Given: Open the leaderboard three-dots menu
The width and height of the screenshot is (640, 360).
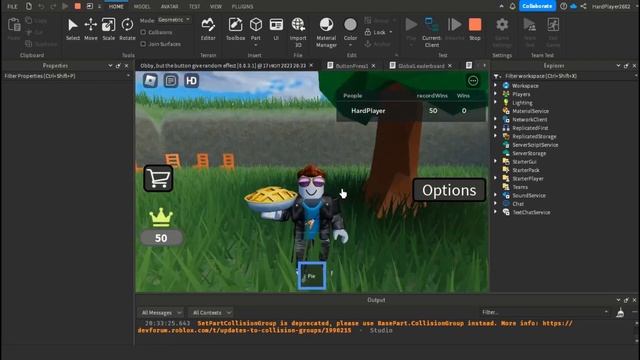Looking at the screenshot, I should [x=473, y=81].
